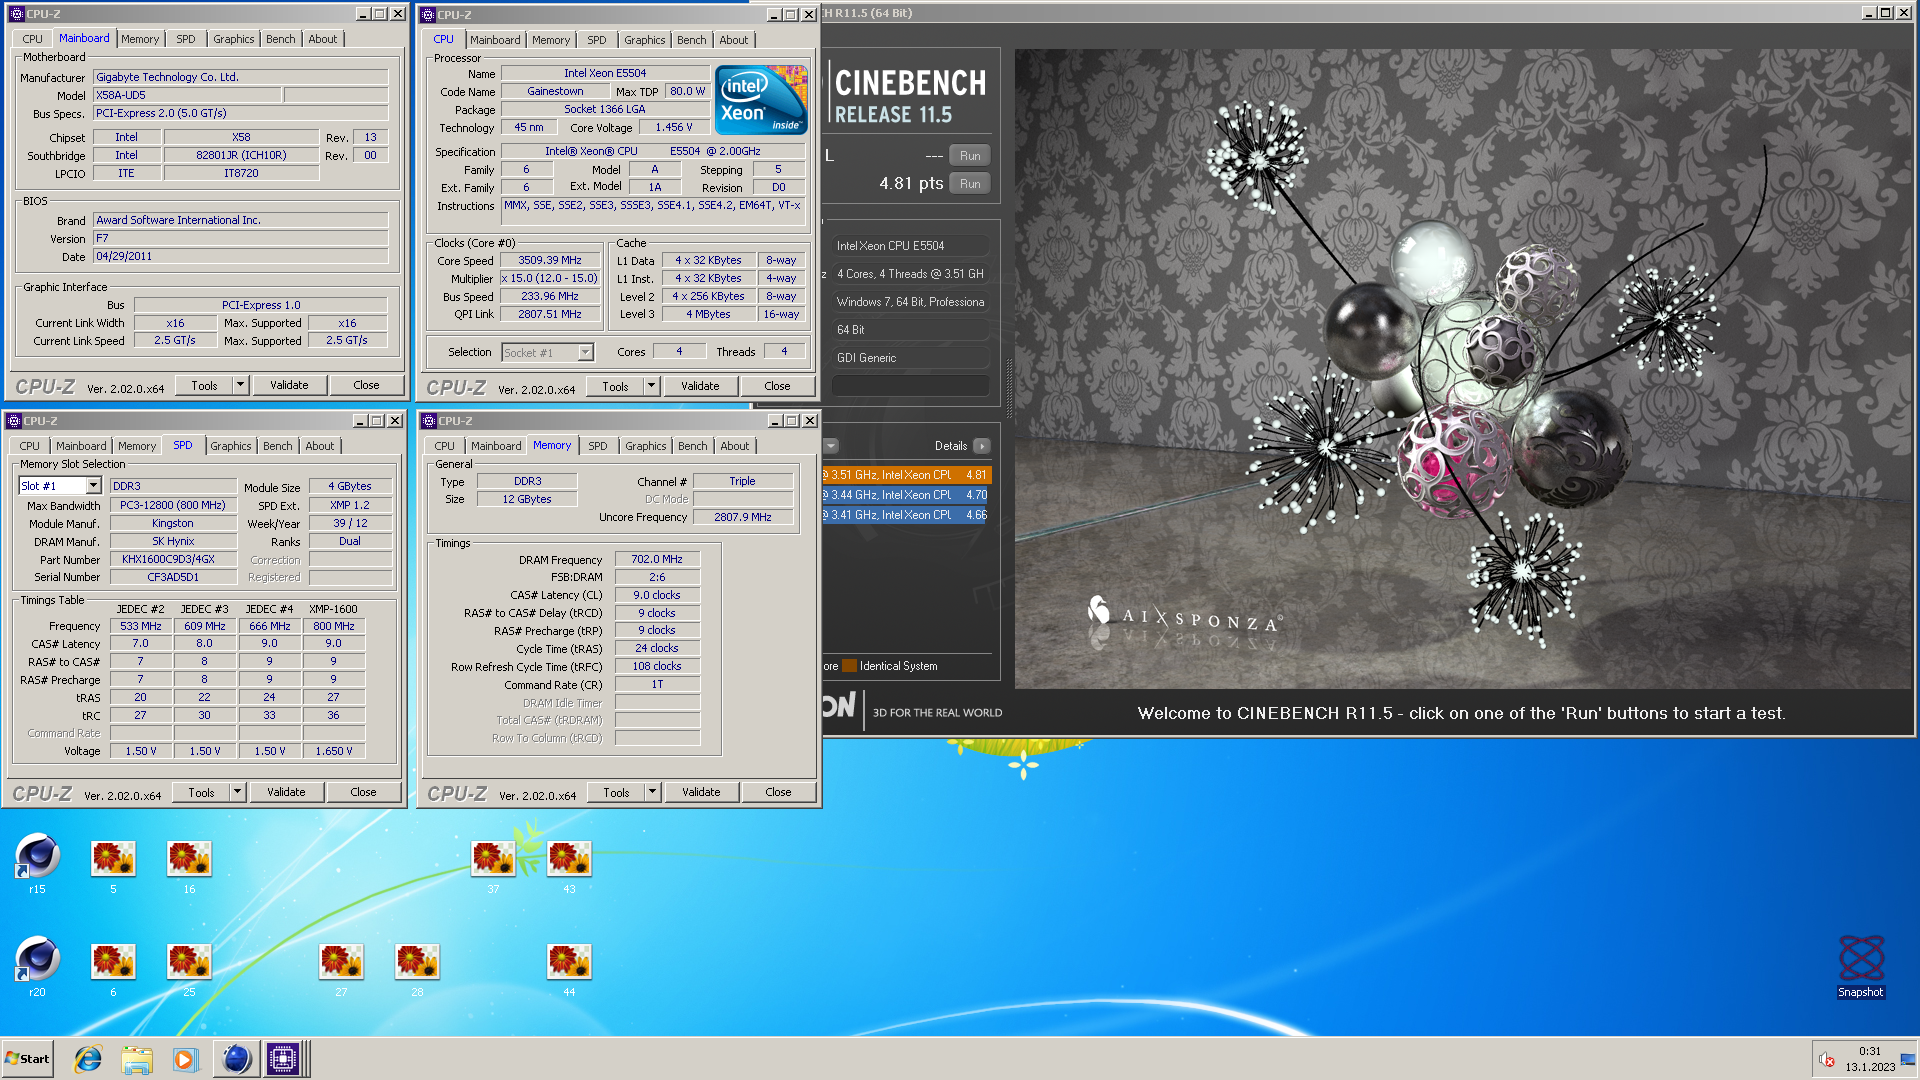Run the Cinebench CPU test showing 4.81 pts
This screenshot has height=1080, width=1920.
click(x=970, y=184)
